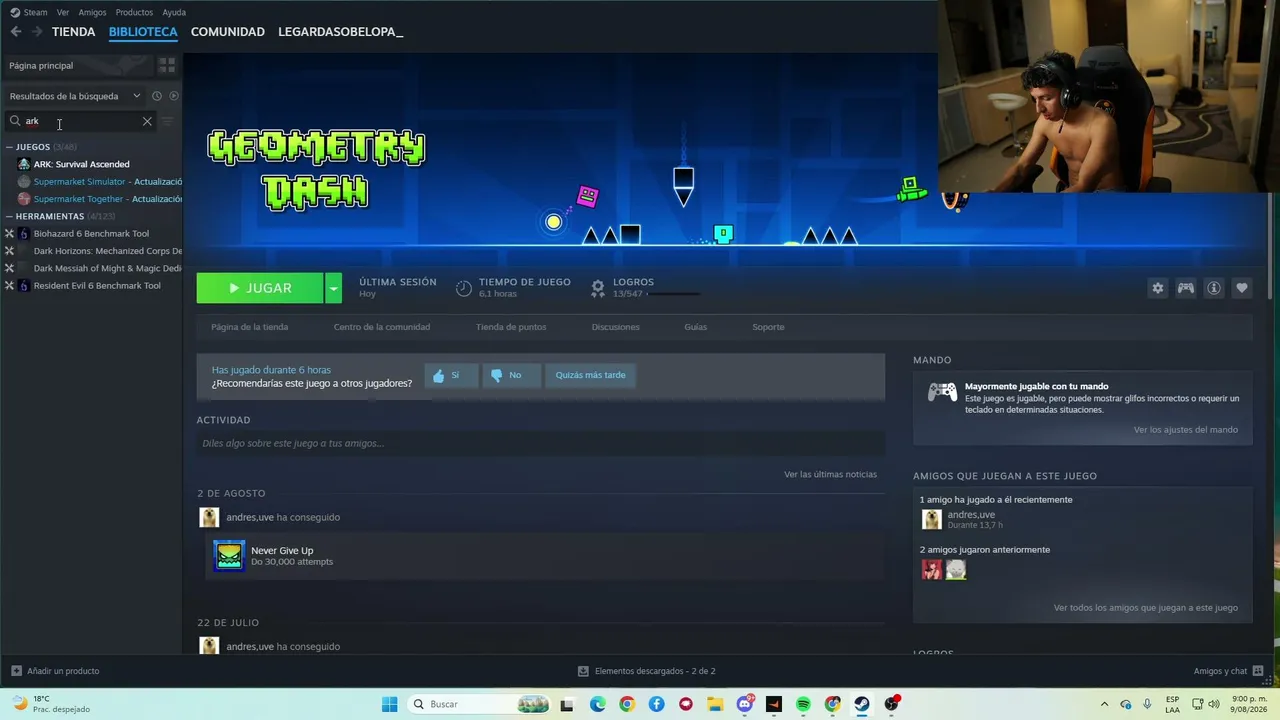Open Página de la tienda link
1280x720 pixels.
coord(250,327)
